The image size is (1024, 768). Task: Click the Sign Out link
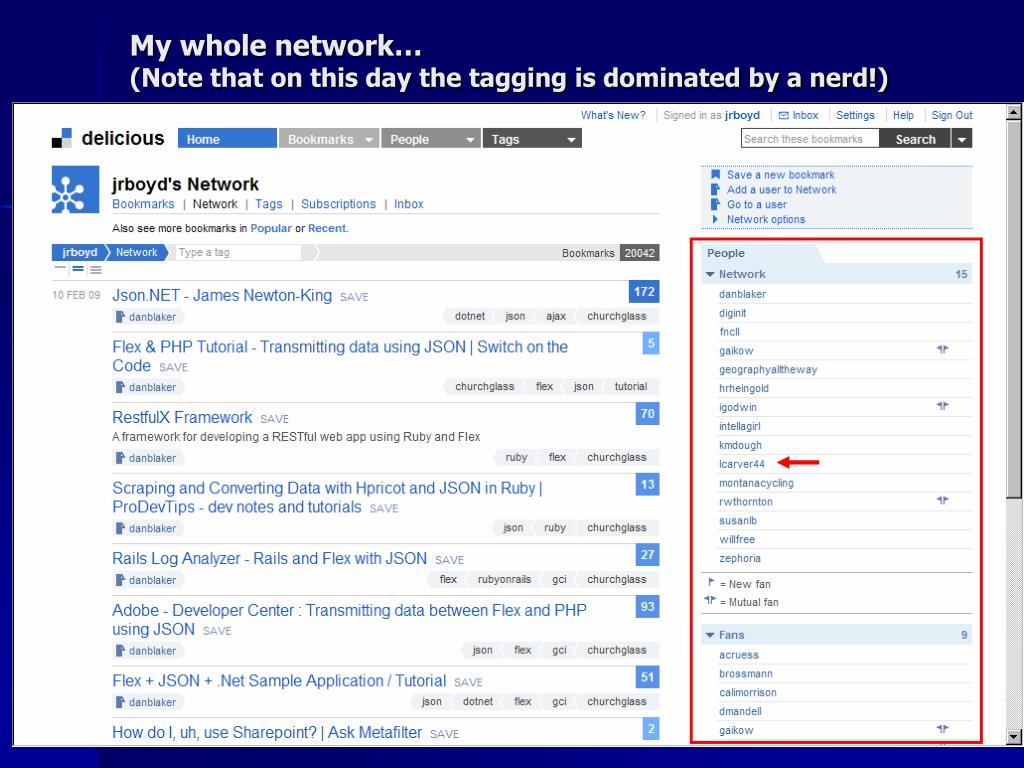(952, 115)
